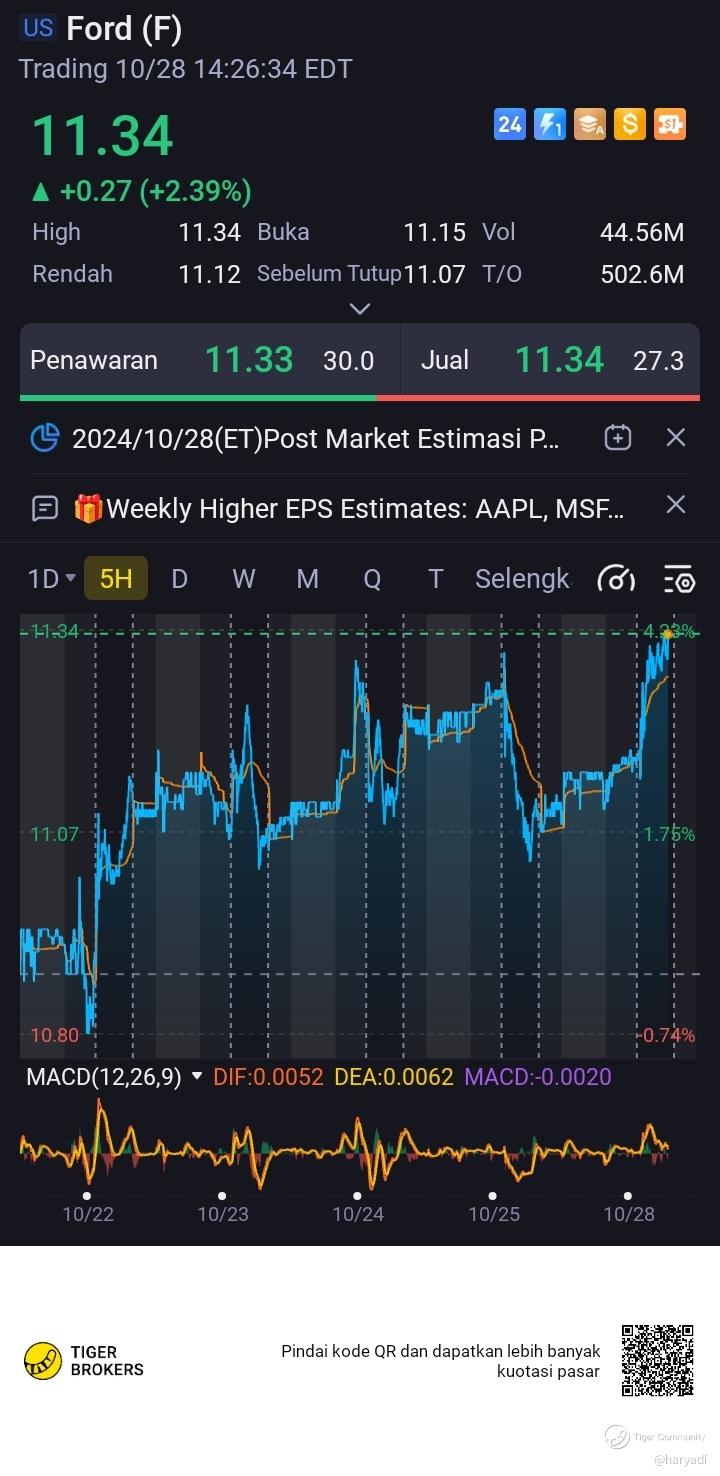Open the Selengk full chart tab
The height and width of the screenshot is (1476, 720).
pyautogui.click(x=522, y=578)
